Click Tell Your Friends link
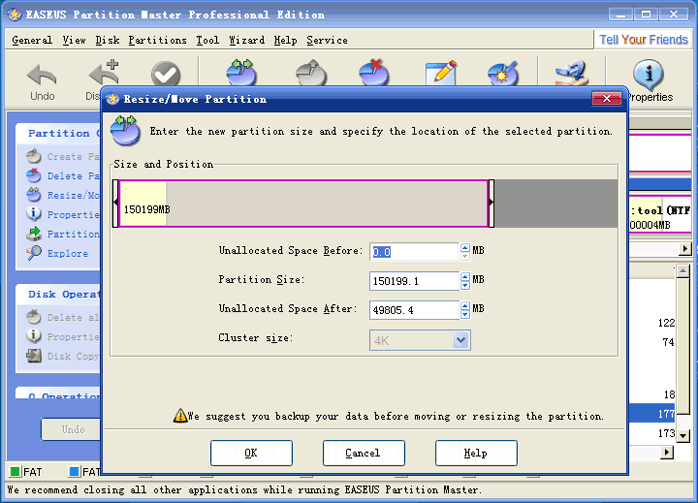Viewport: 698px width, 503px height. click(x=643, y=40)
